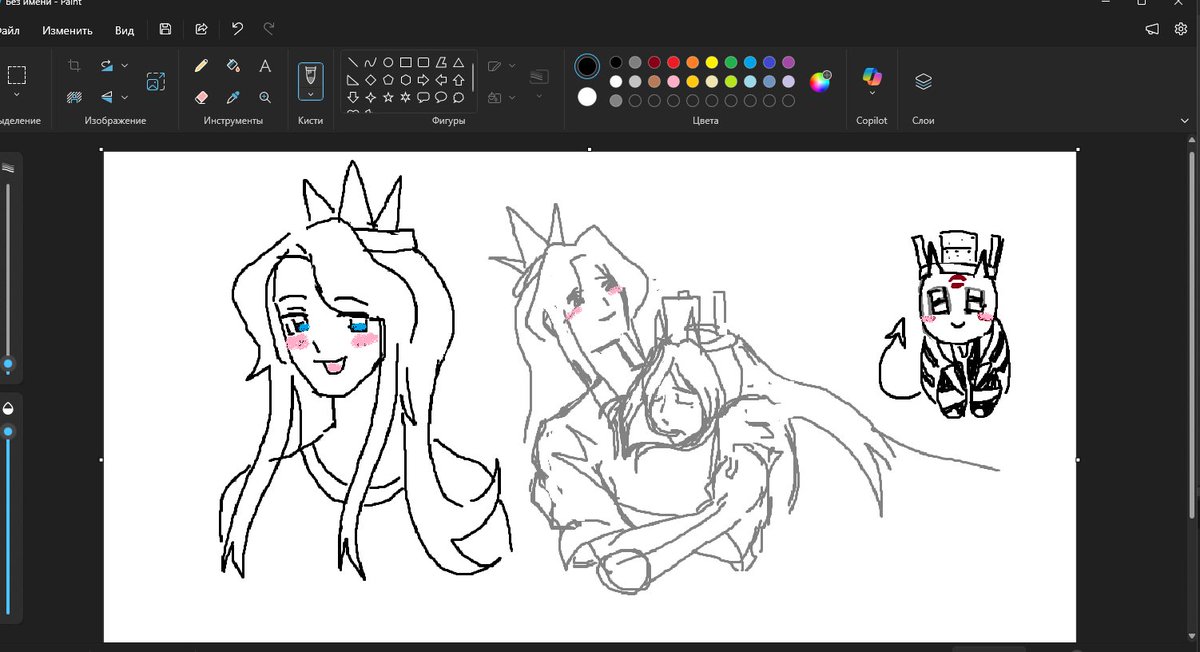
Task: Choose the pink color swatch
Action: (x=673, y=82)
